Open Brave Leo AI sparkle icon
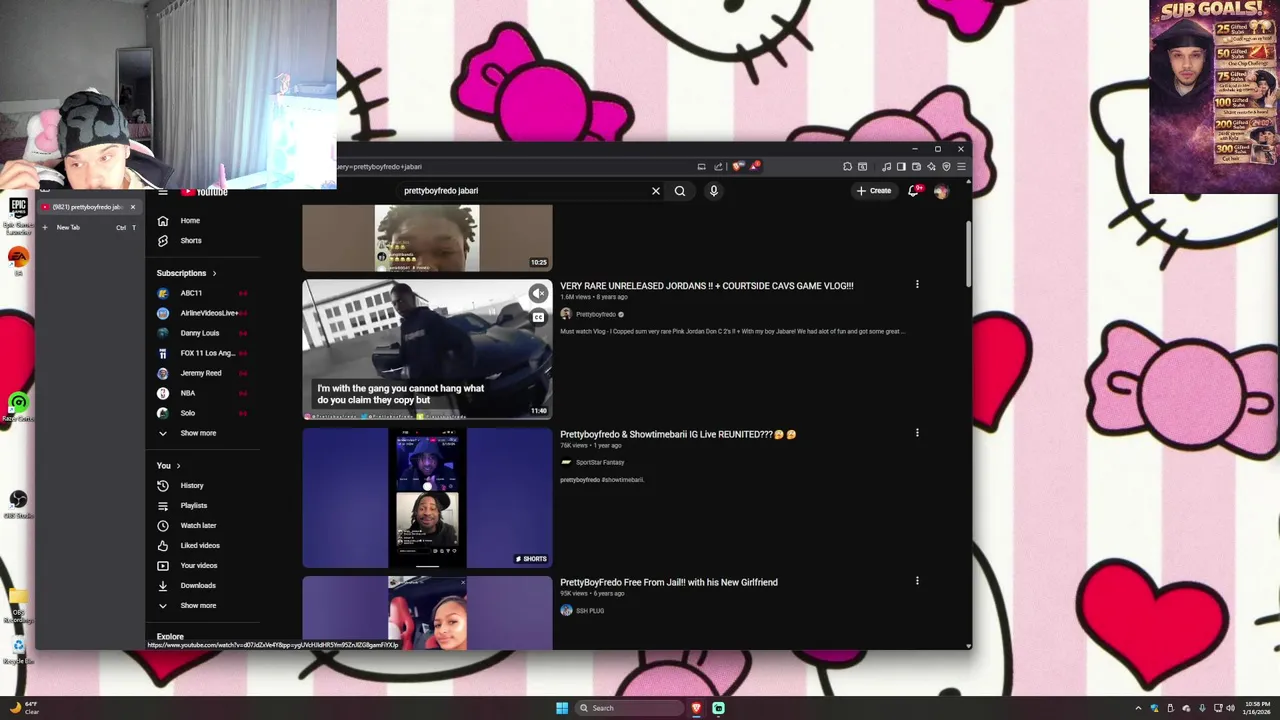The image size is (1280, 720). [x=931, y=166]
